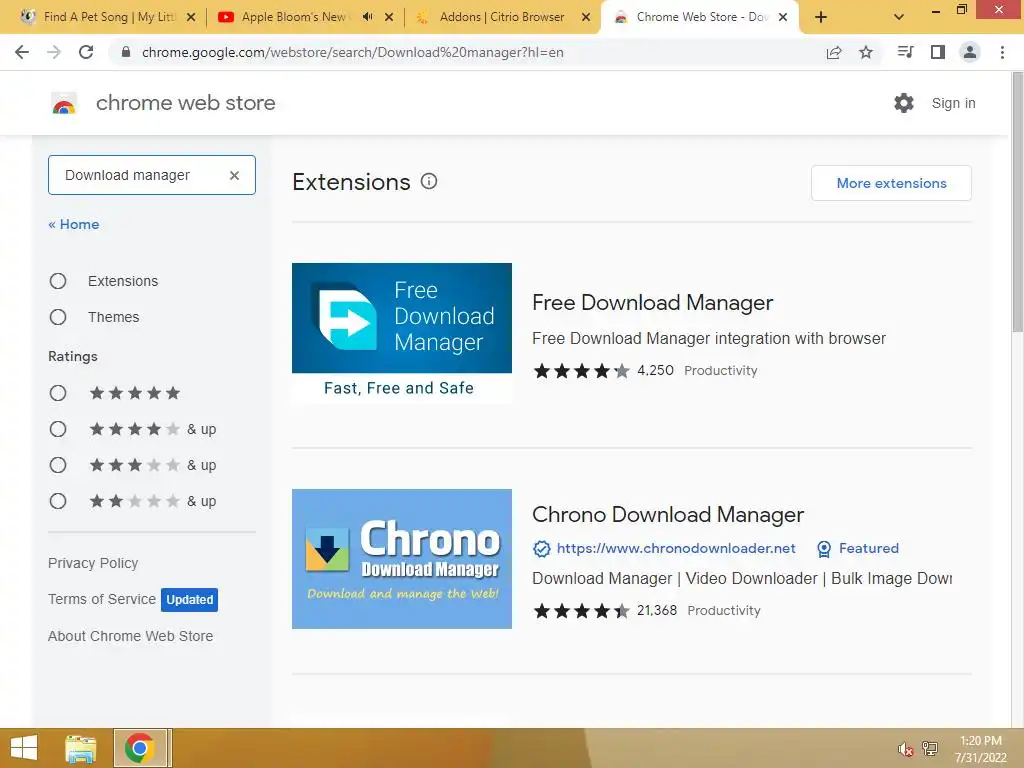
Task: Open Terms of Service link
Action: (102, 599)
